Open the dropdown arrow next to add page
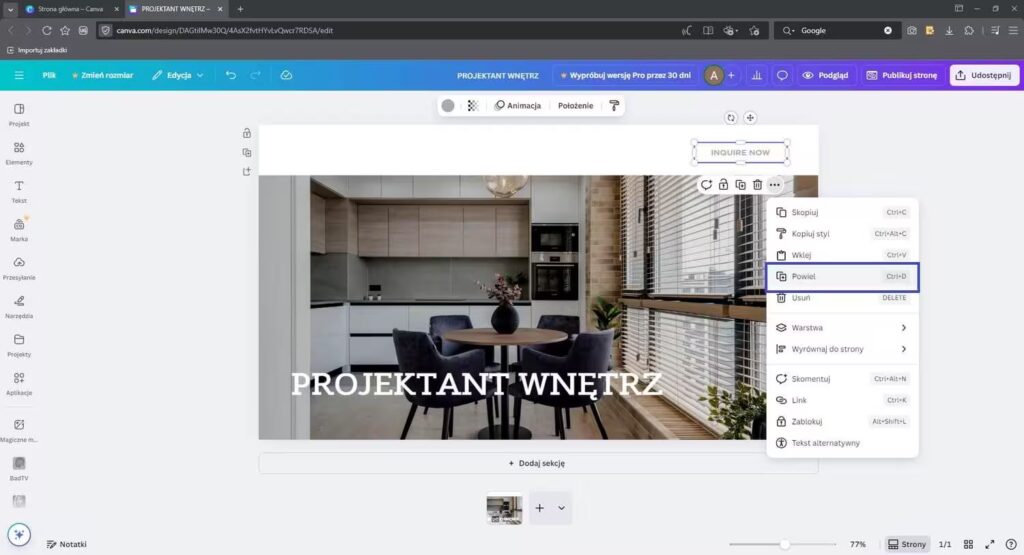 pyautogui.click(x=561, y=508)
